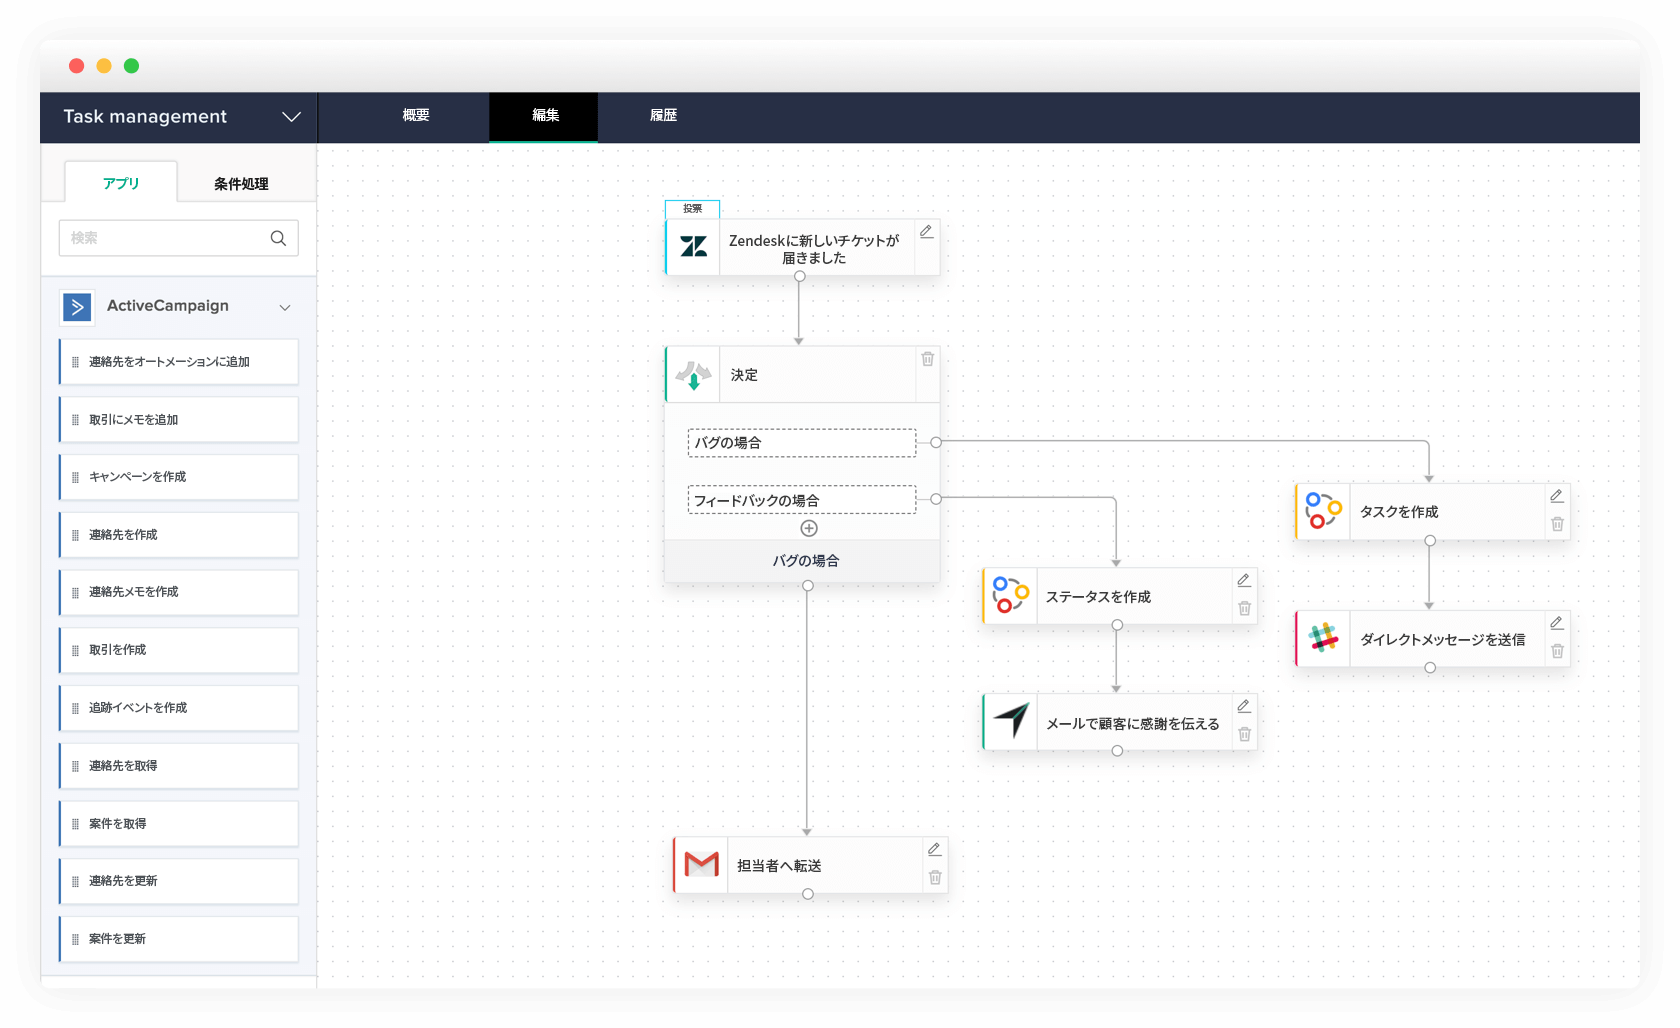Switch to the 条件処理 tab
The width and height of the screenshot is (1680, 1028).
(240, 183)
